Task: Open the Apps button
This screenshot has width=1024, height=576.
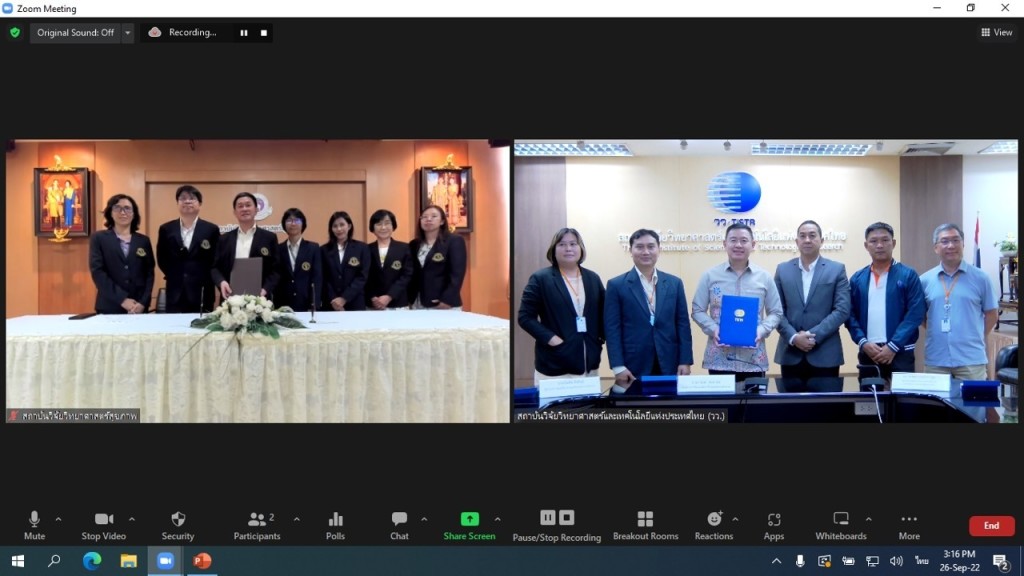Action: click(x=774, y=524)
